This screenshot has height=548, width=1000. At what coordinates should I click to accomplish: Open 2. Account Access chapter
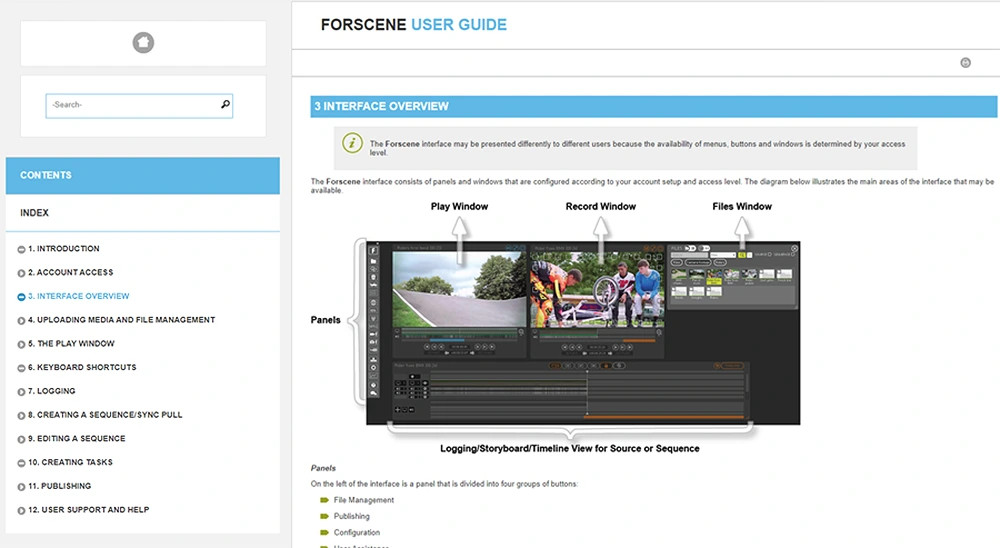tap(70, 273)
